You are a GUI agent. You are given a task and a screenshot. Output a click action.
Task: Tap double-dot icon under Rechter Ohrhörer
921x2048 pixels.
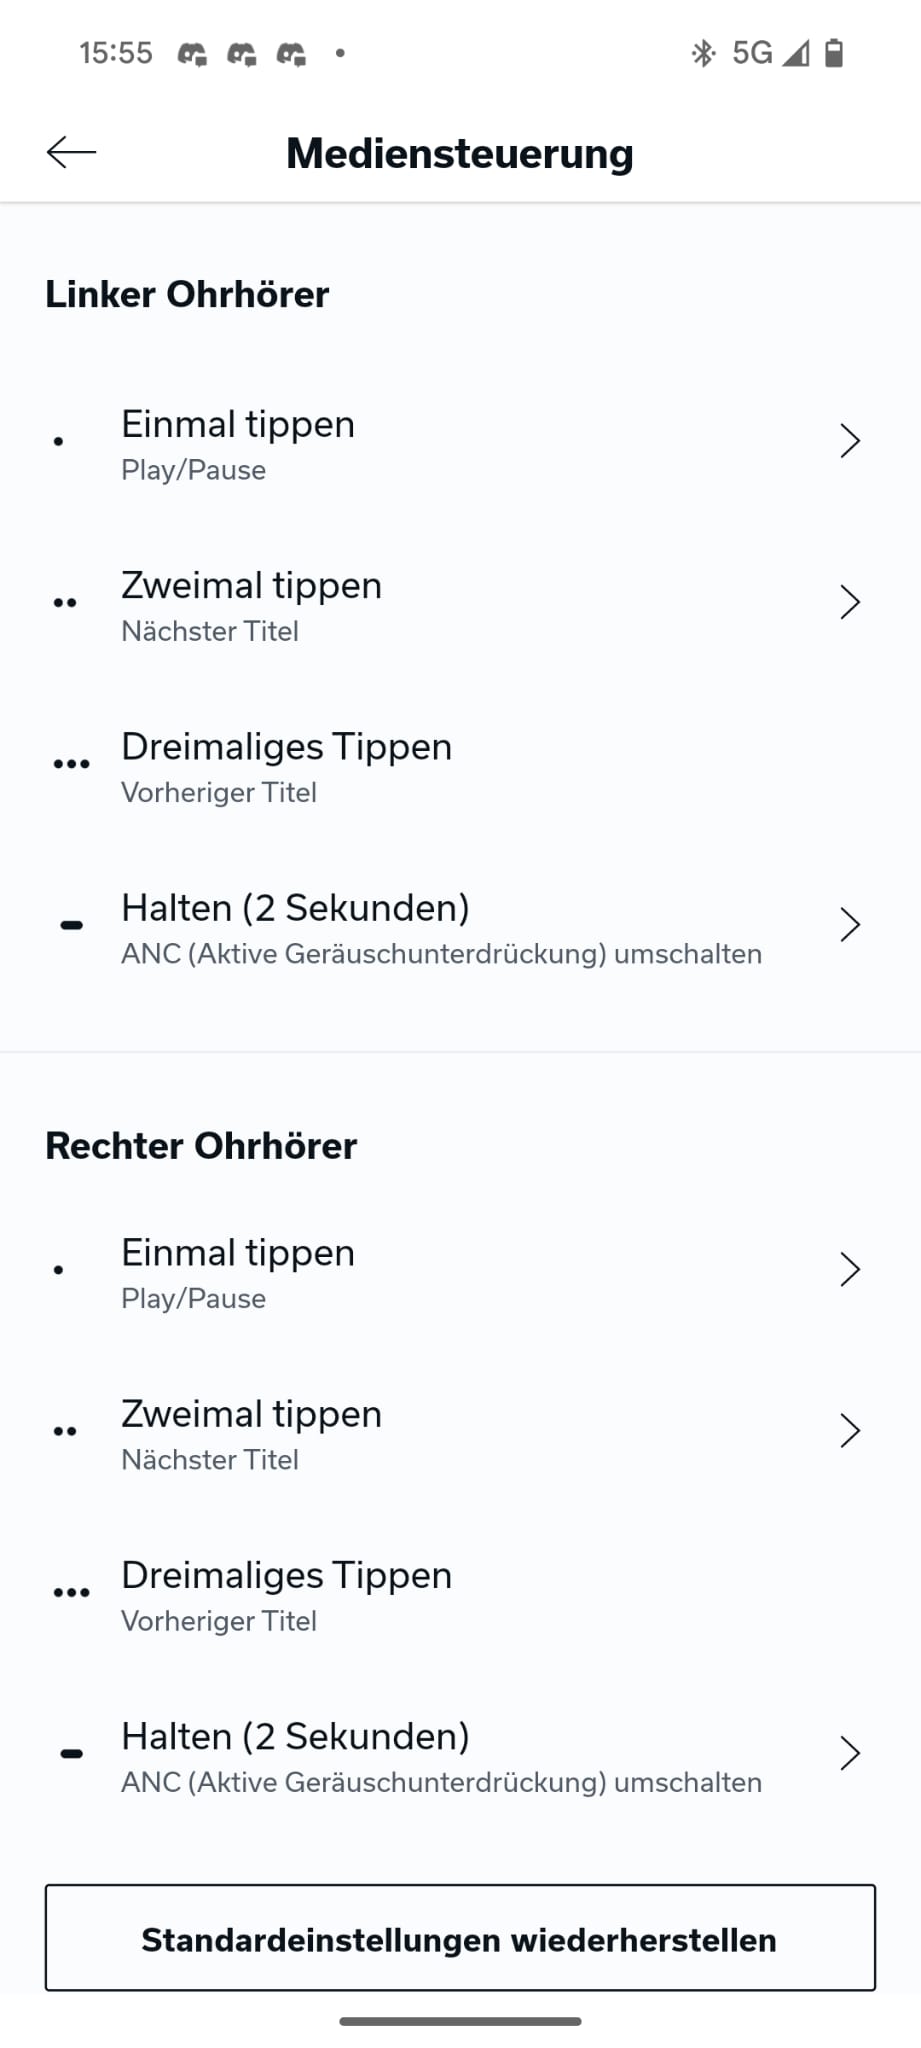tap(65, 1431)
